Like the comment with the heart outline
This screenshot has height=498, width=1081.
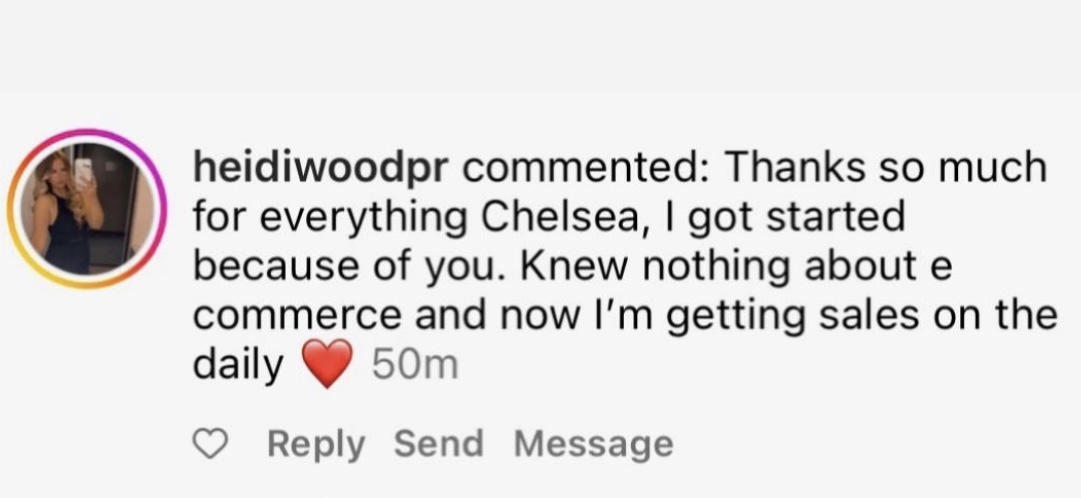(210, 444)
